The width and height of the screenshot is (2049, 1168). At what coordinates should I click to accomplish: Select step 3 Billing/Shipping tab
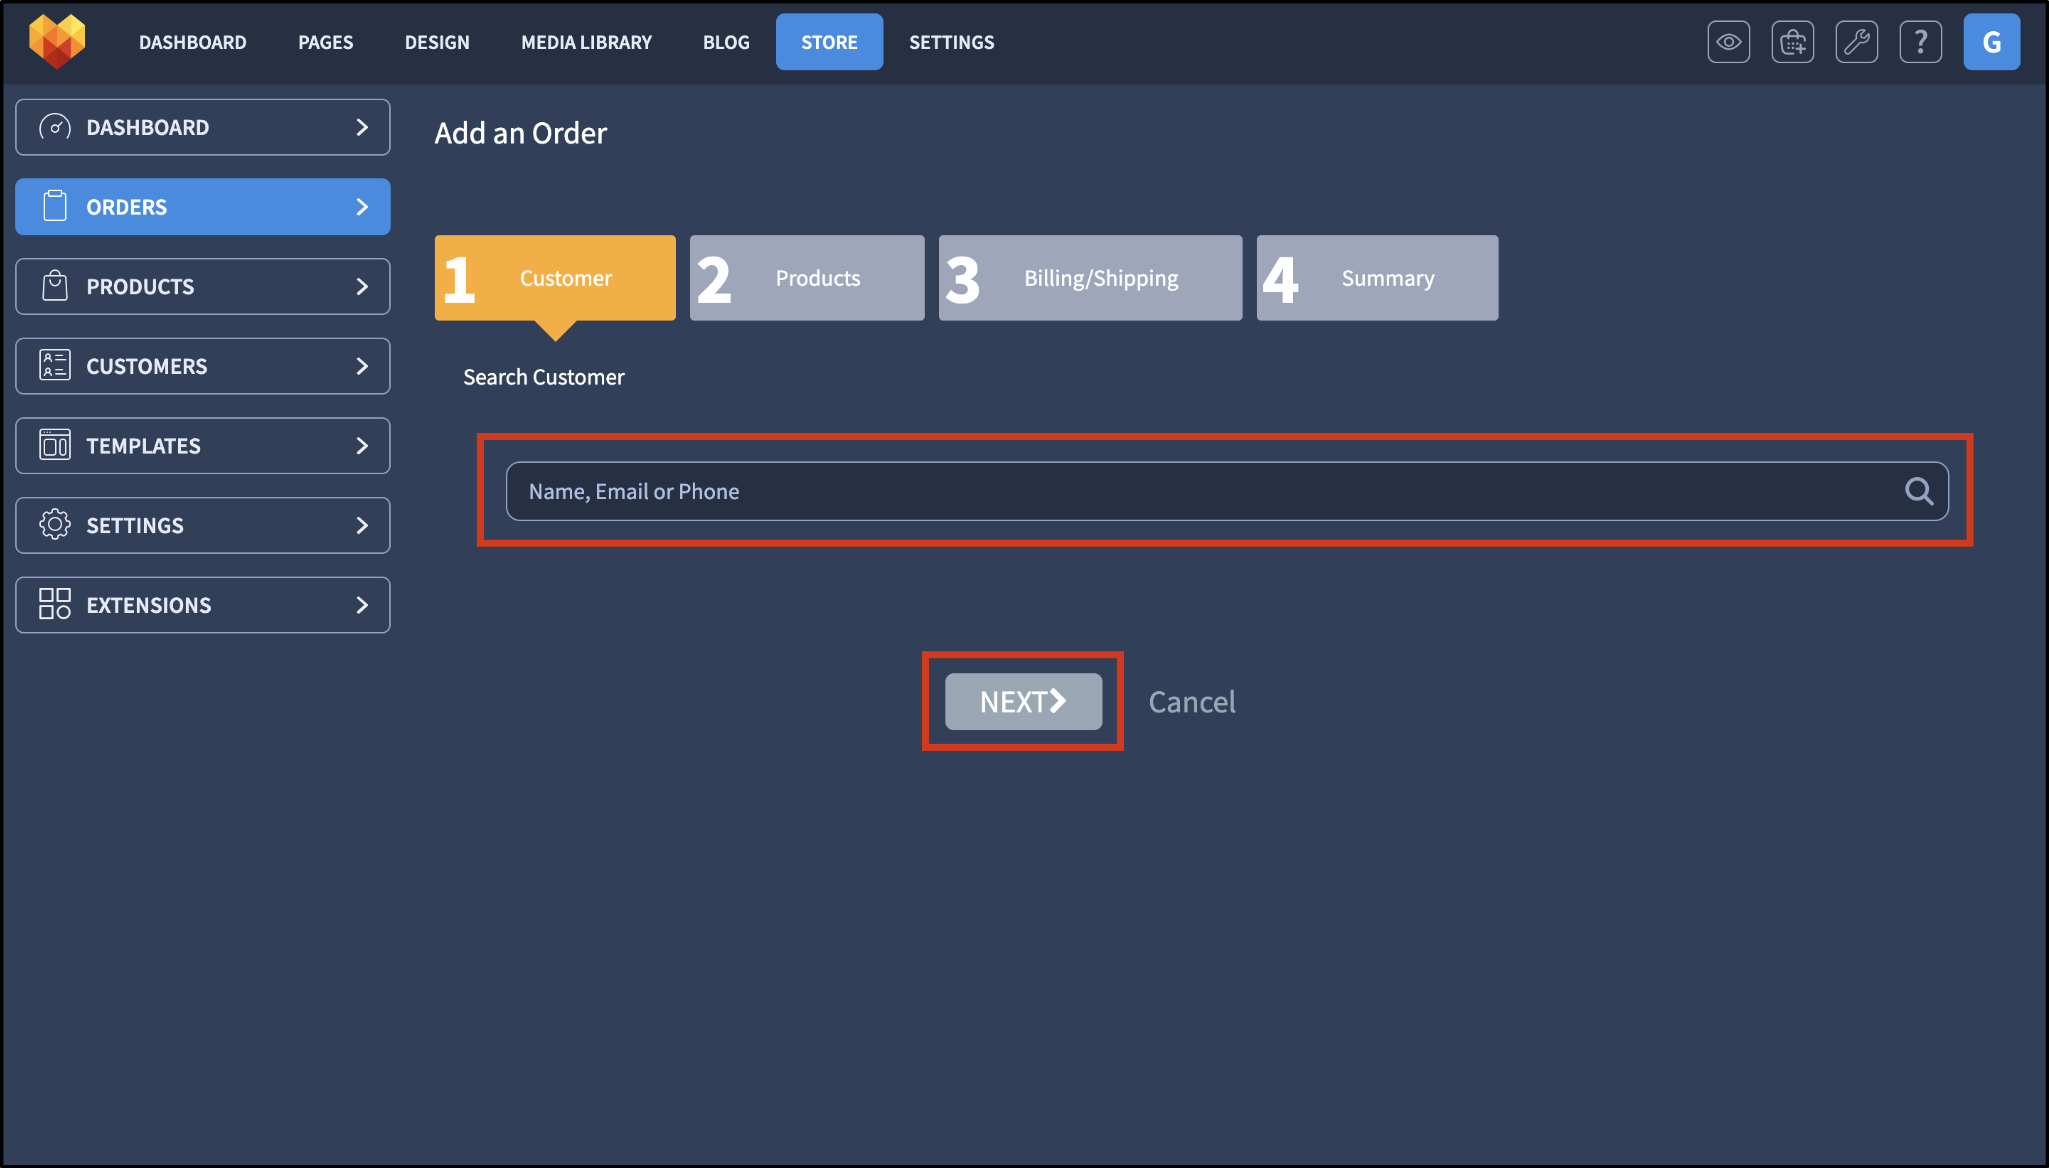(1090, 278)
